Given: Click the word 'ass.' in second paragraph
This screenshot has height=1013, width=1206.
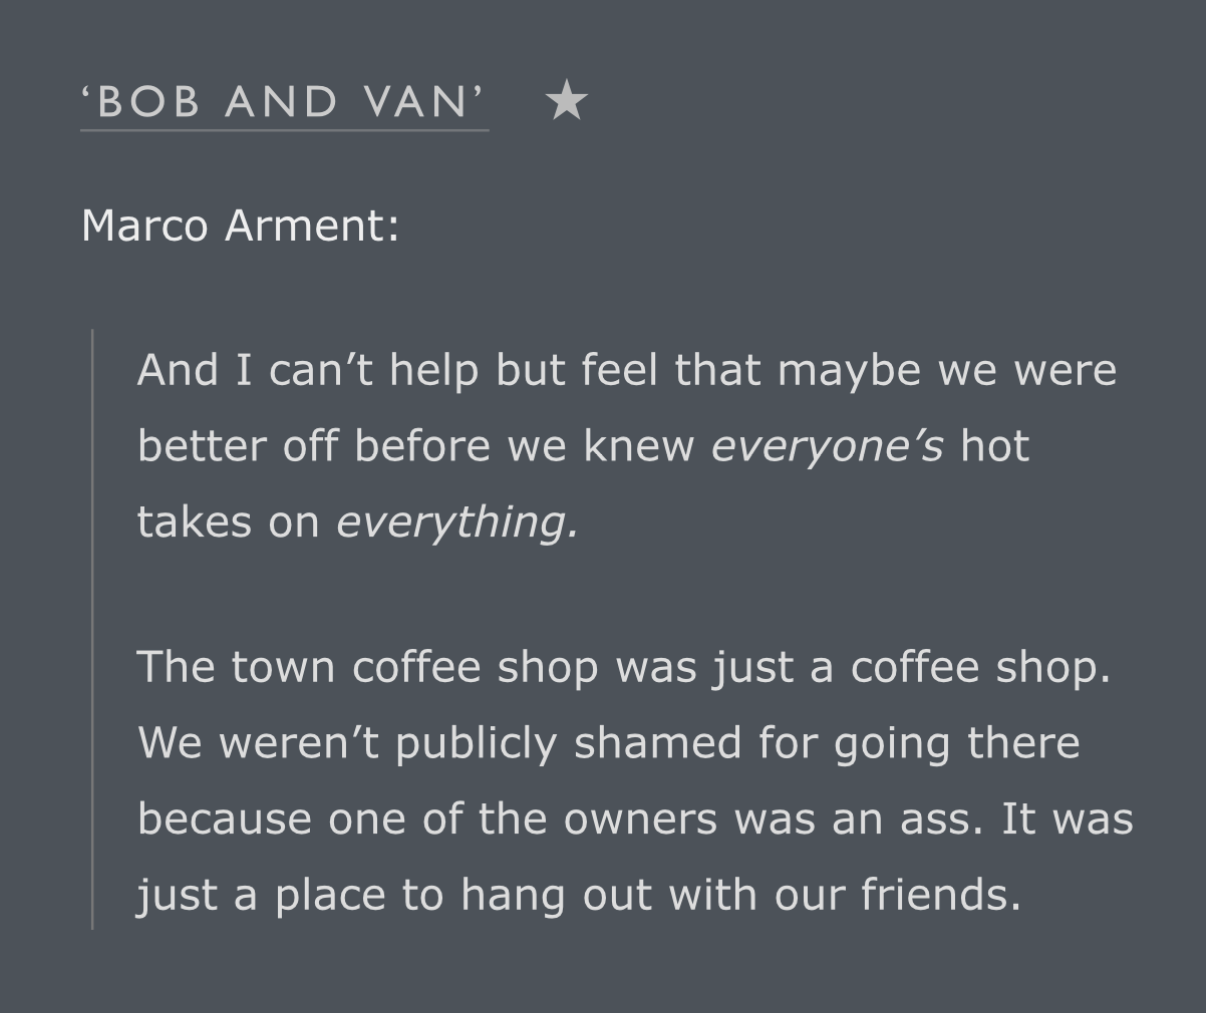Looking at the screenshot, I should [936, 820].
